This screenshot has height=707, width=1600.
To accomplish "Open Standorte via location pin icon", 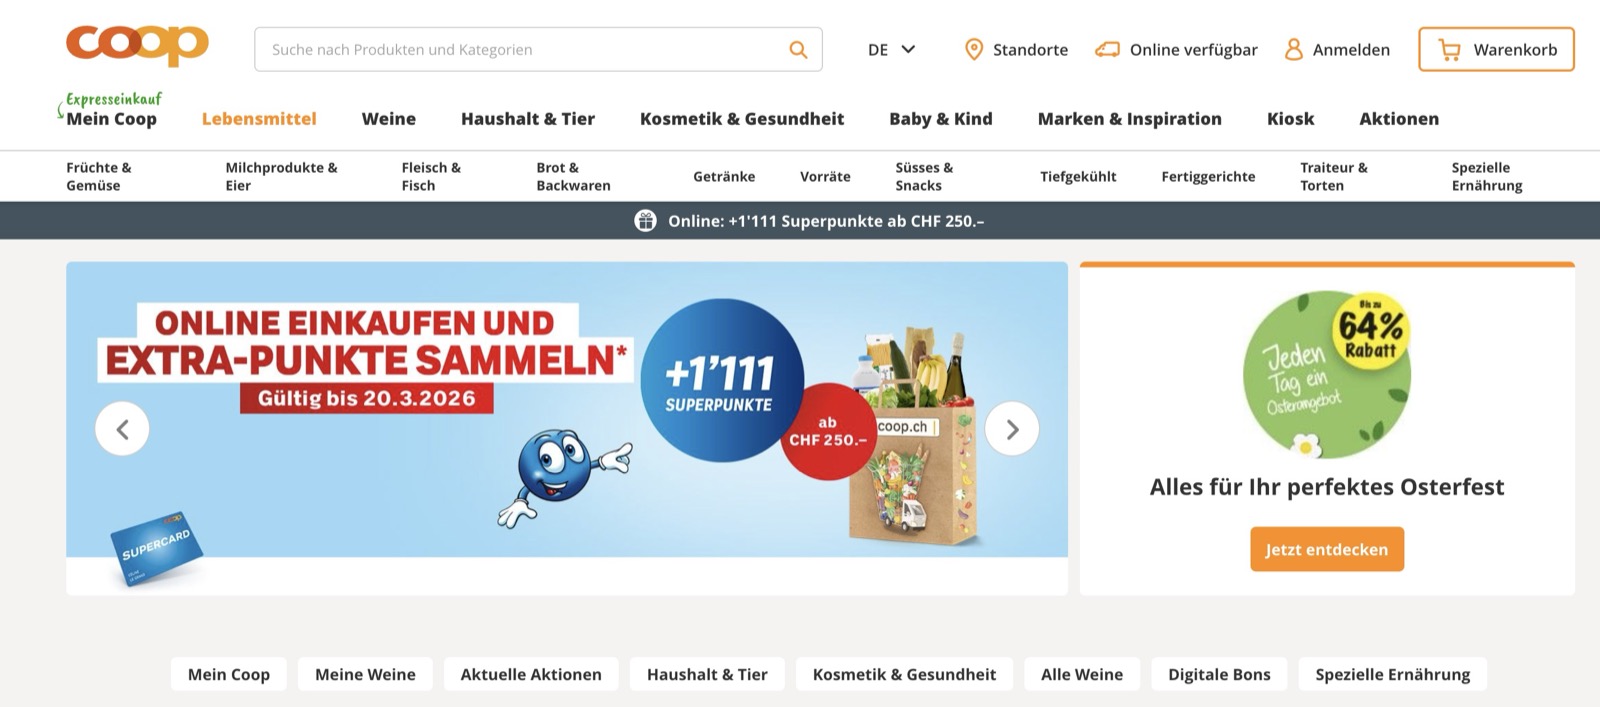I will click(x=973, y=49).
